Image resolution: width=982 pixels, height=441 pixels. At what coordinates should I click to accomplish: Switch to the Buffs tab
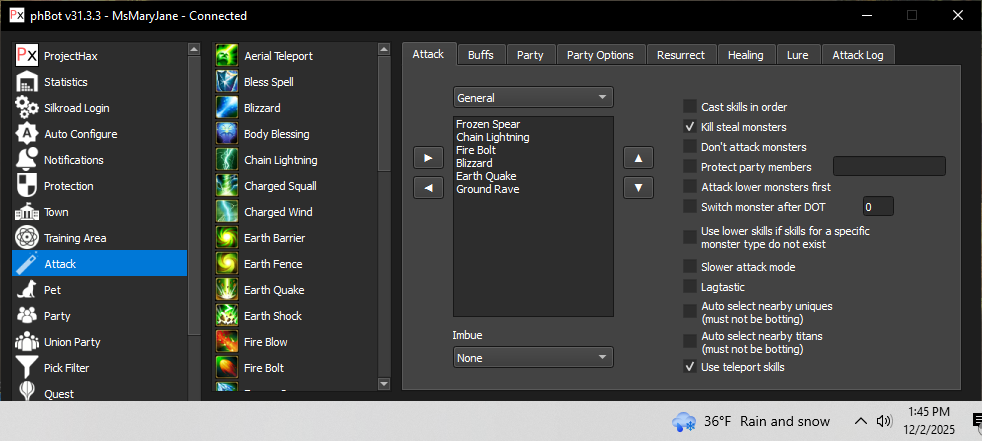tap(481, 55)
